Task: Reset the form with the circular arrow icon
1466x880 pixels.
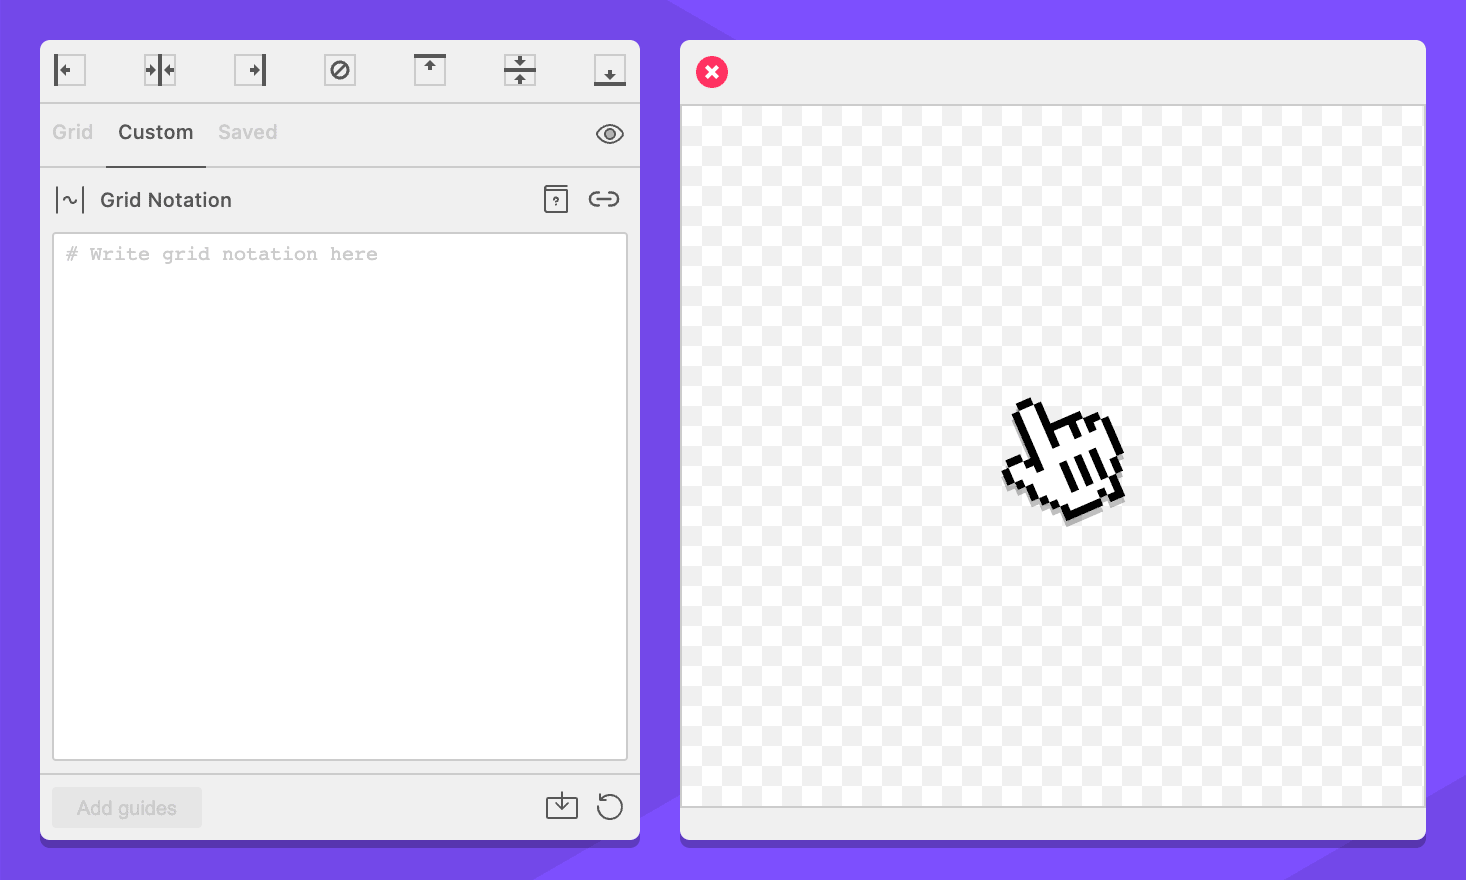Action: pos(610,806)
